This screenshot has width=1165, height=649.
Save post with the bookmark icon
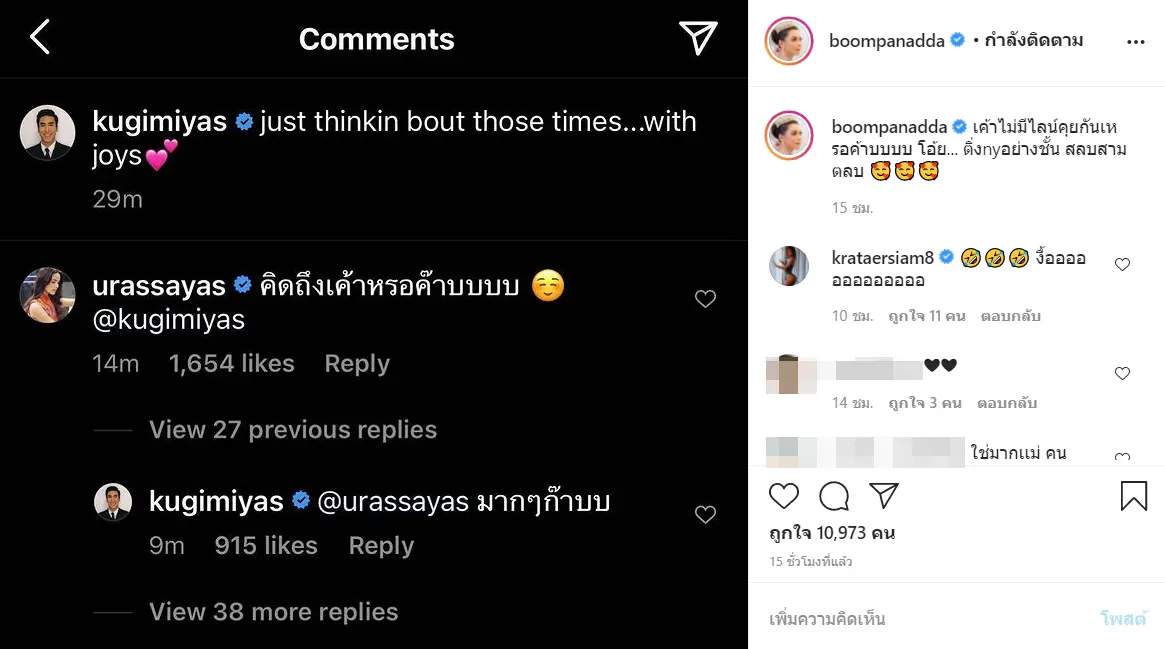point(1134,496)
